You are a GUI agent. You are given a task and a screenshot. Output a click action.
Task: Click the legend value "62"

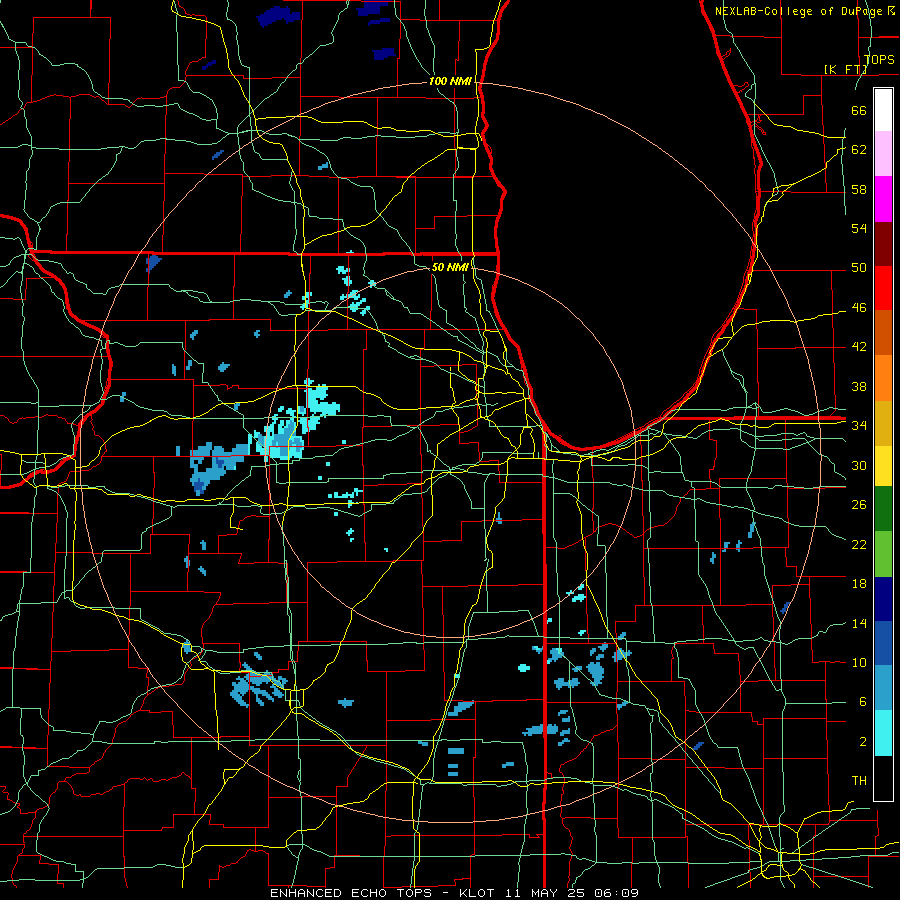[859, 149]
